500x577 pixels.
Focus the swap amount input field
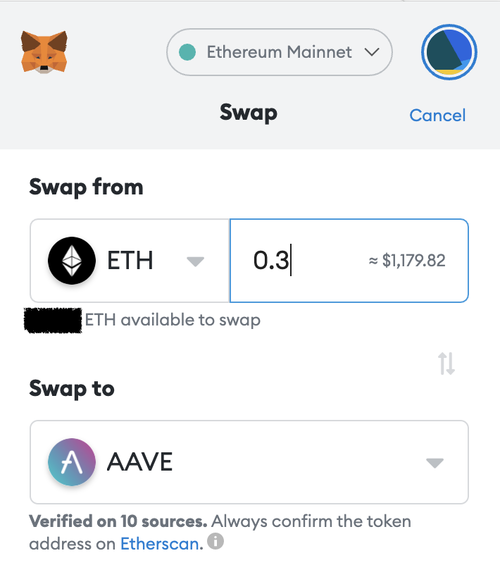pos(349,261)
